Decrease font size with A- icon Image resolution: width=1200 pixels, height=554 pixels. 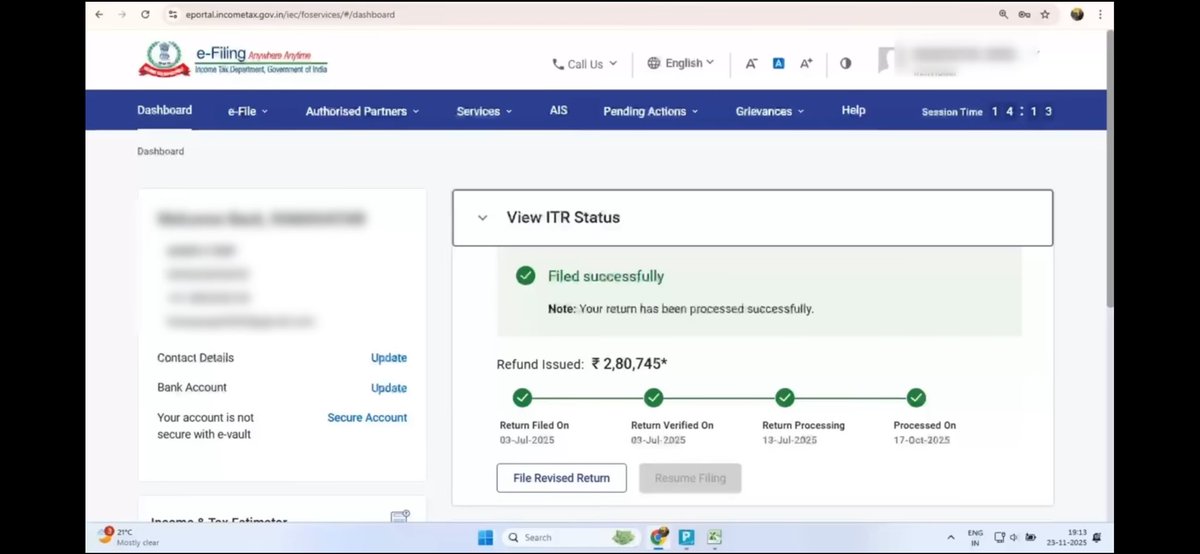click(x=751, y=63)
